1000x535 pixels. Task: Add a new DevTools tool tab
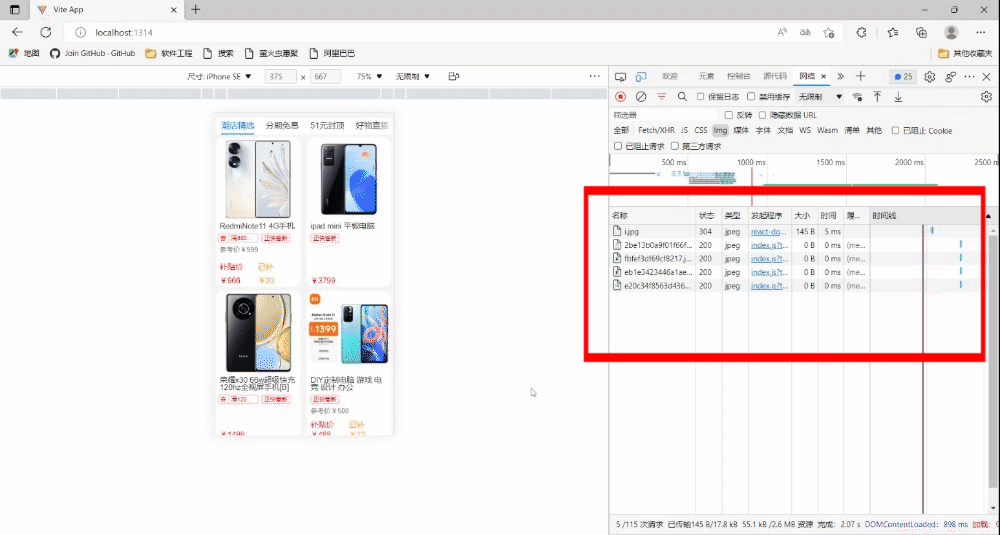coord(860,77)
